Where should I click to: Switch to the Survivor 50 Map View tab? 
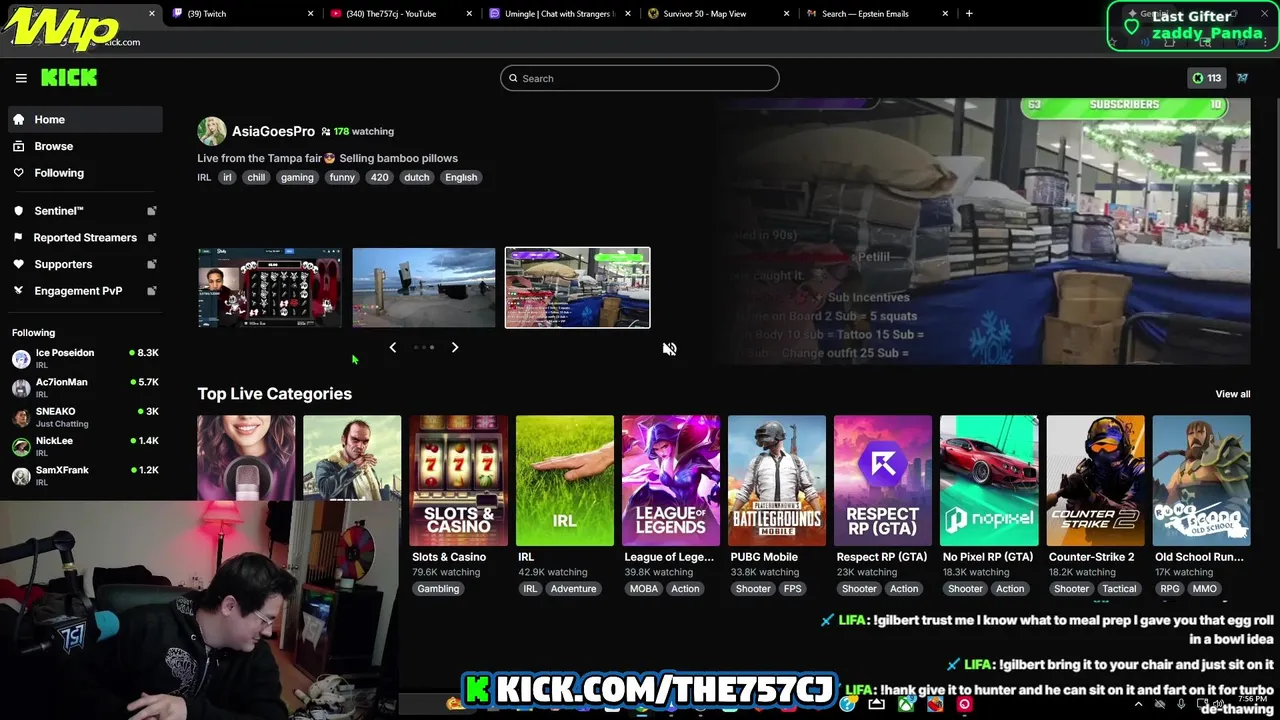[x=718, y=14]
